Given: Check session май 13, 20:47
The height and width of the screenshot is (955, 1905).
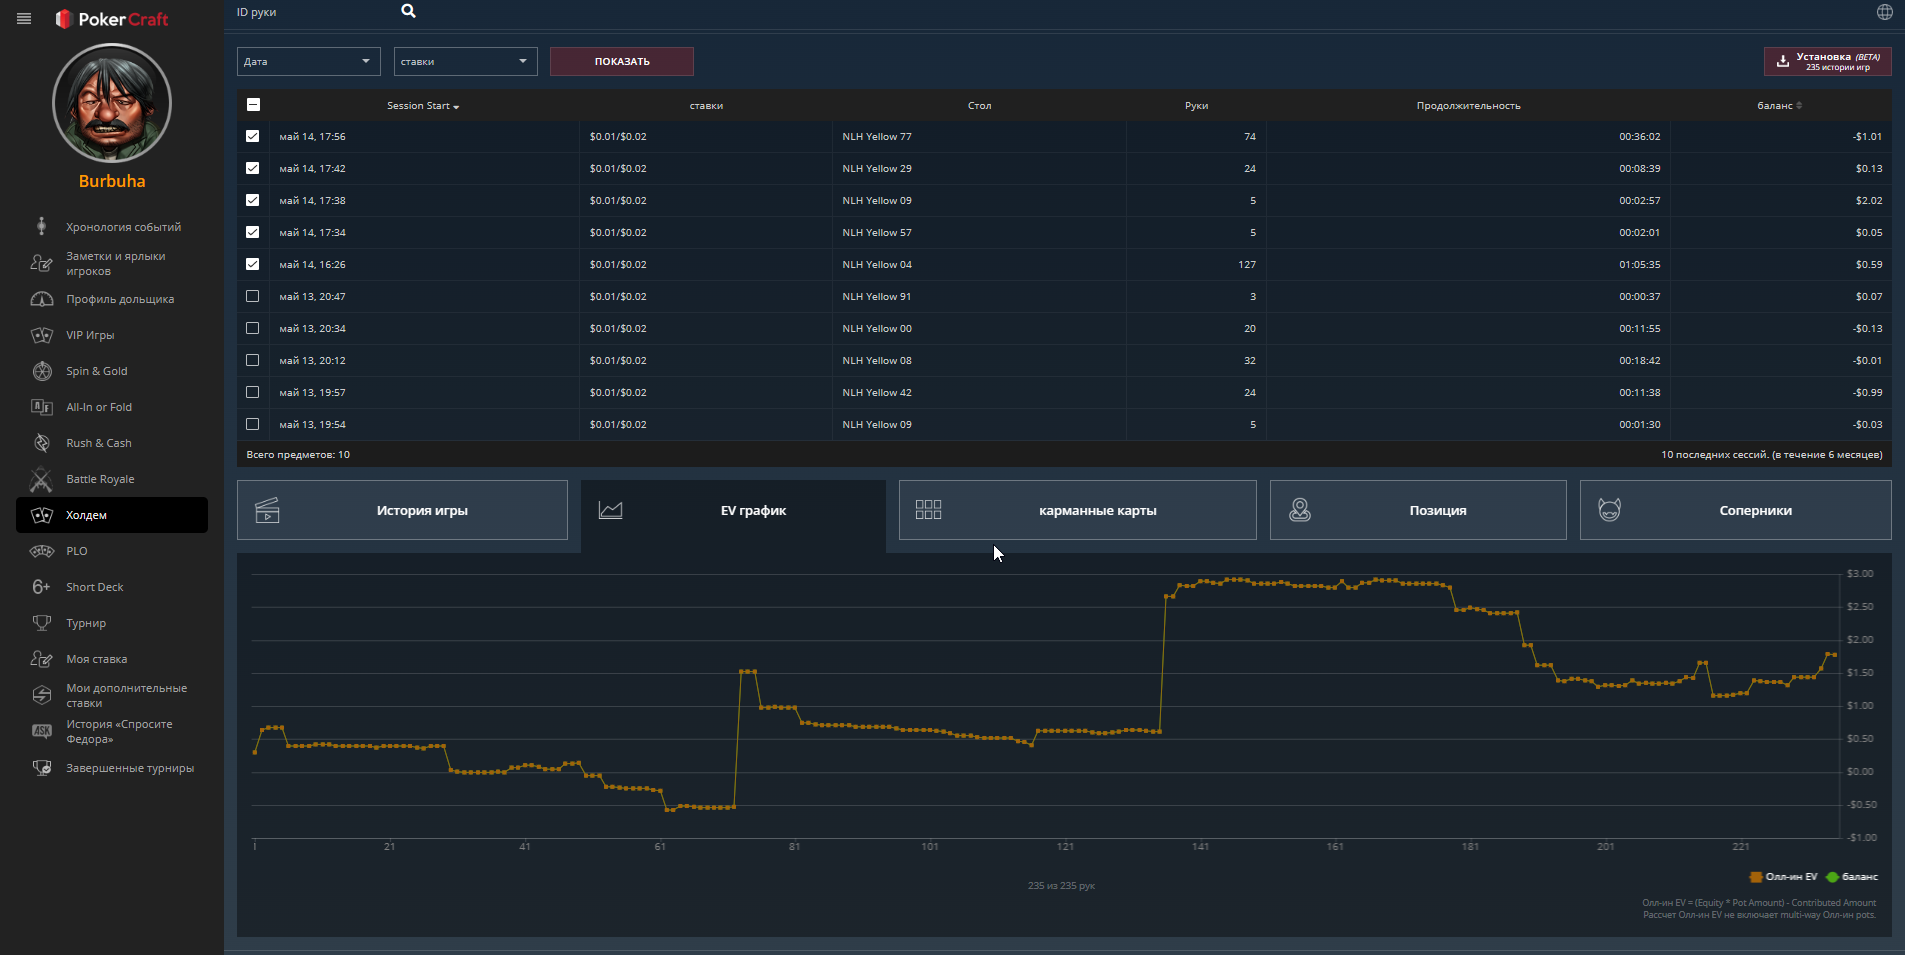Looking at the screenshot, I should coord(252,296).
